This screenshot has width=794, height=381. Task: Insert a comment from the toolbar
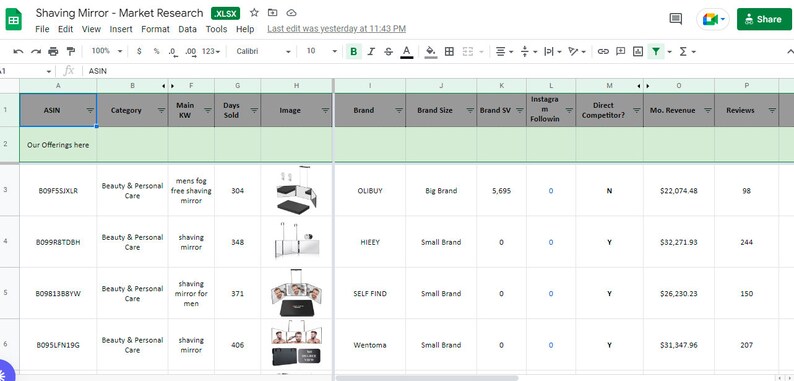(620, 51)
